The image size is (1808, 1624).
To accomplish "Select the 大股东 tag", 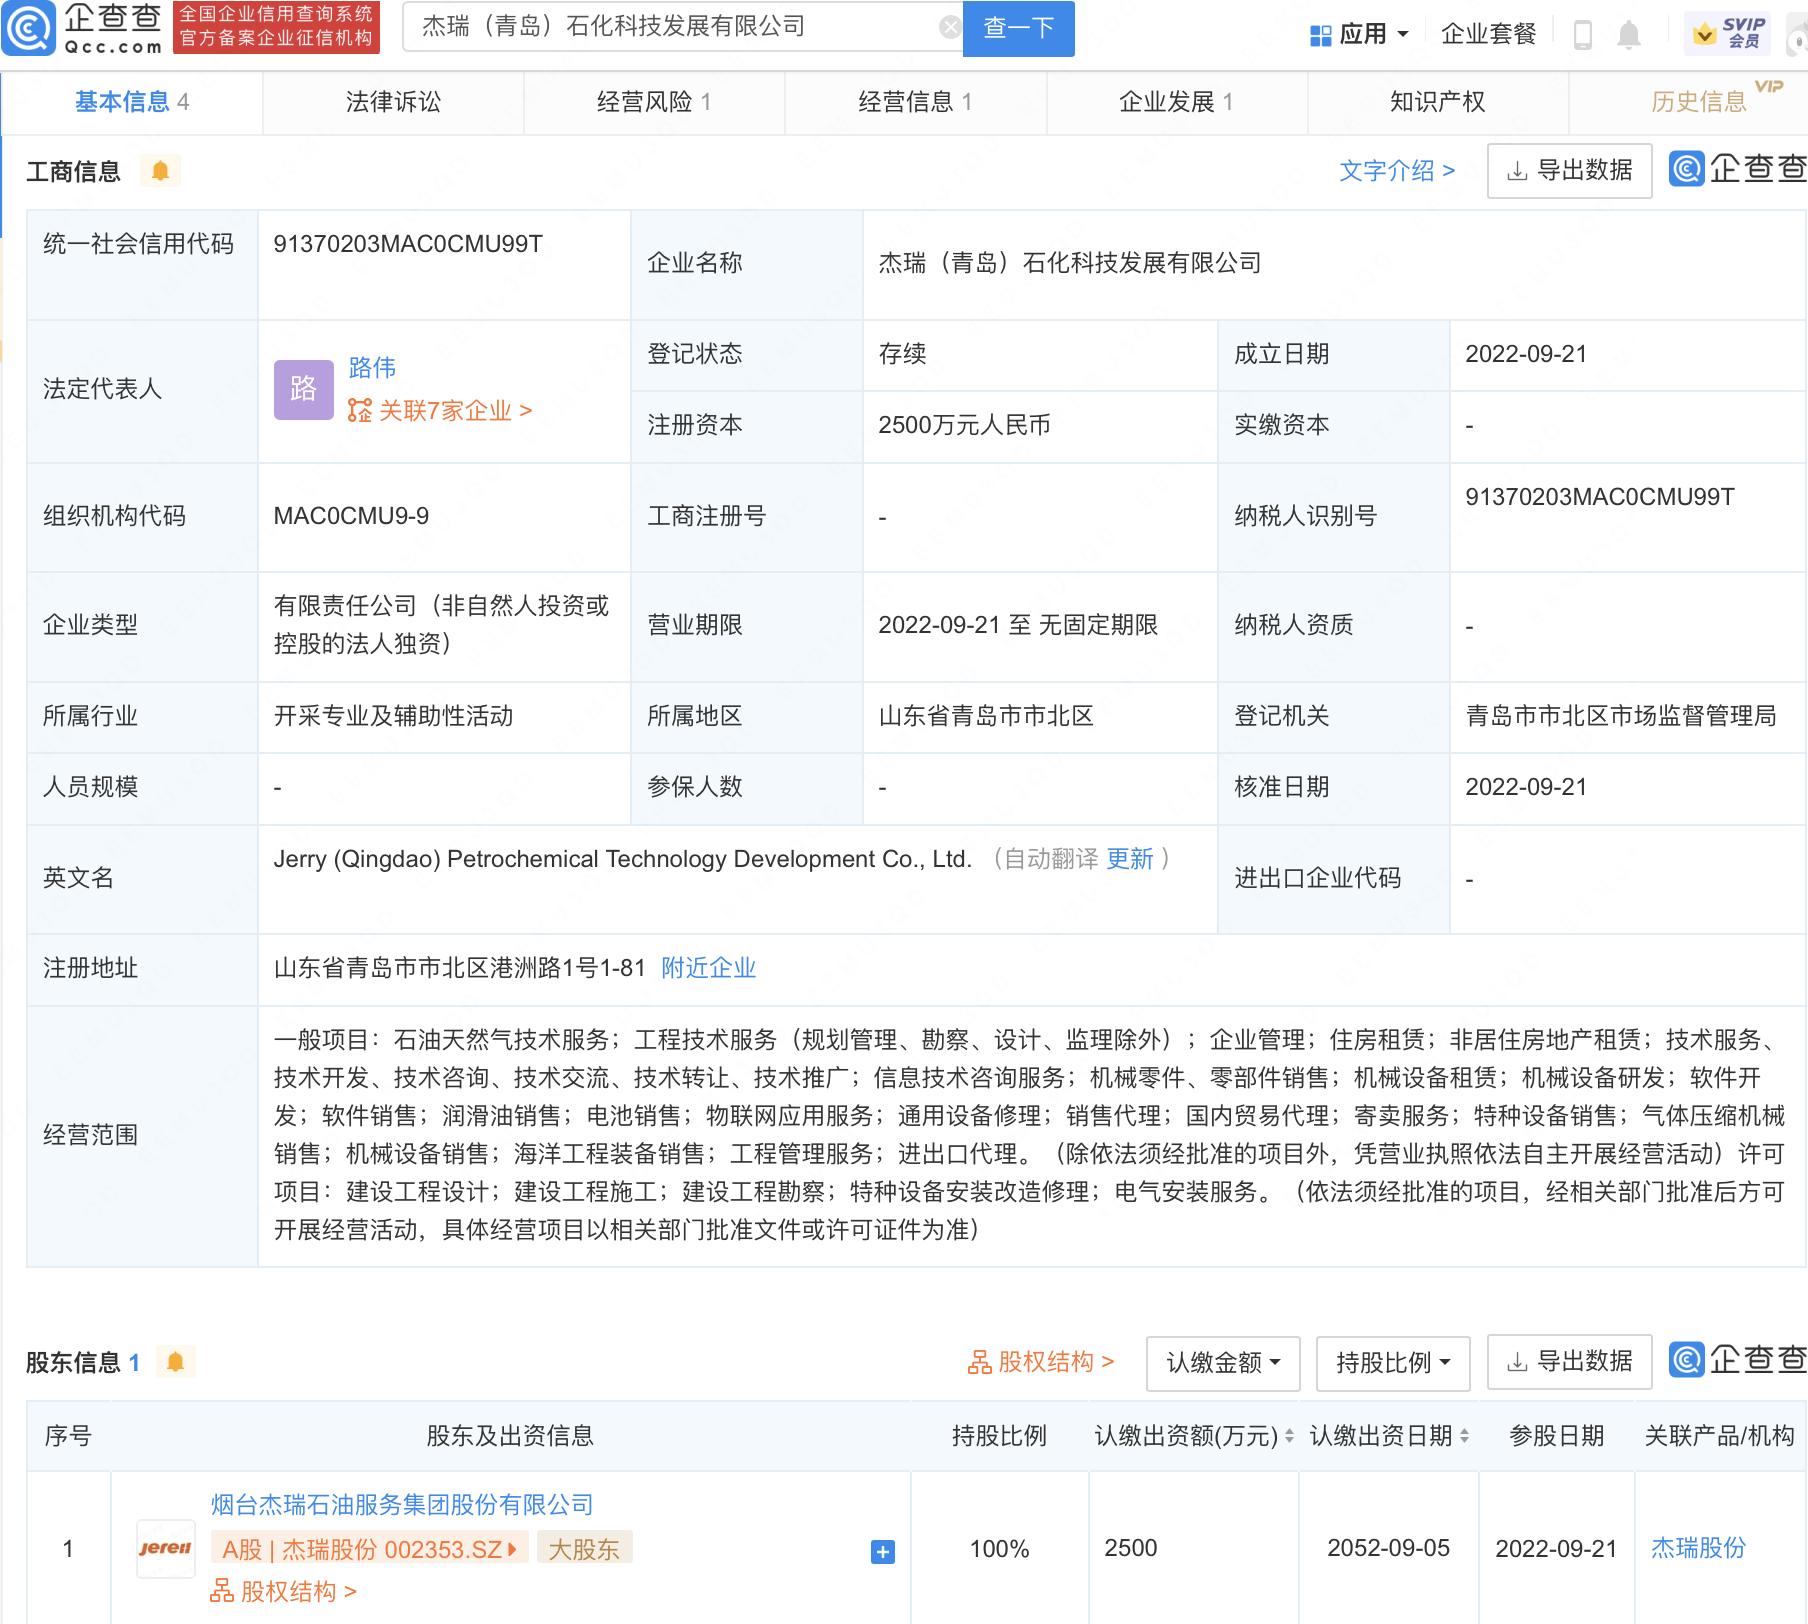I will click(584, 1549).
